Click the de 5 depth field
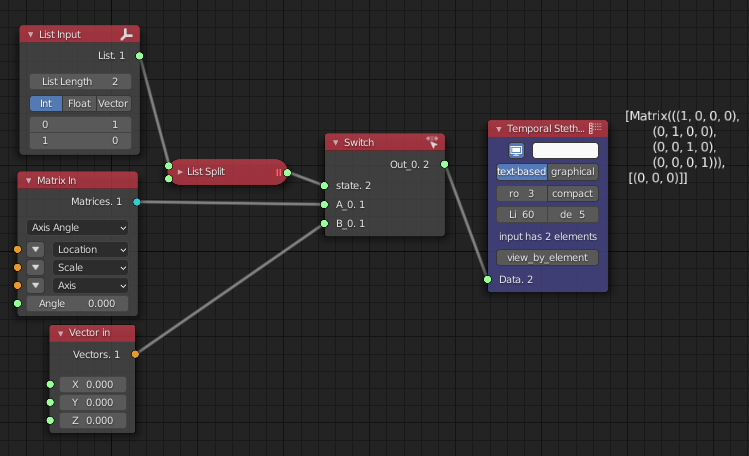749x456 pixels. coord(573,215)
